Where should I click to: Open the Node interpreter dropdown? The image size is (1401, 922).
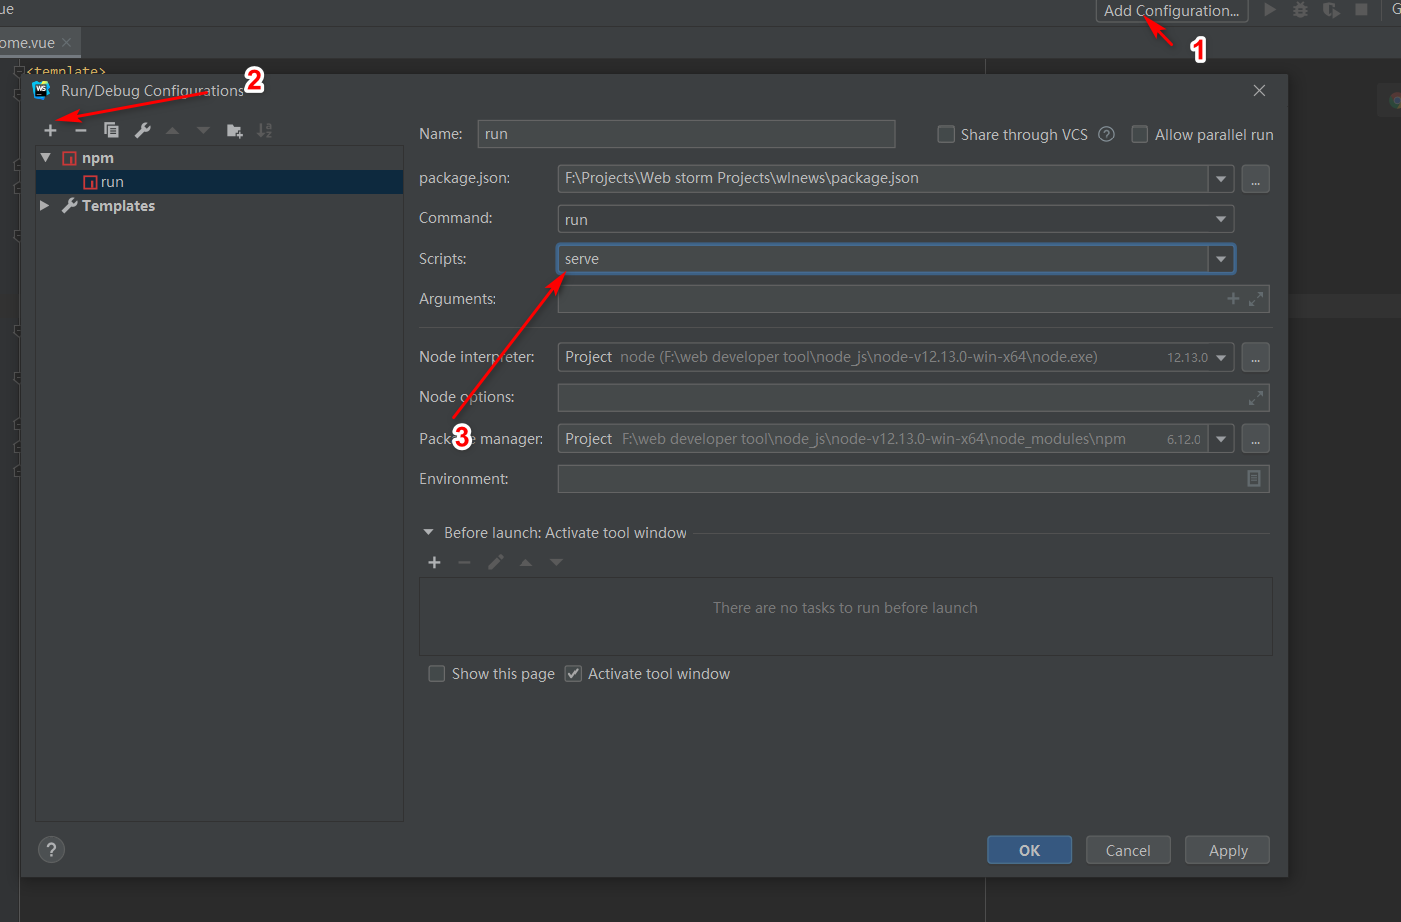[1221, 357]
